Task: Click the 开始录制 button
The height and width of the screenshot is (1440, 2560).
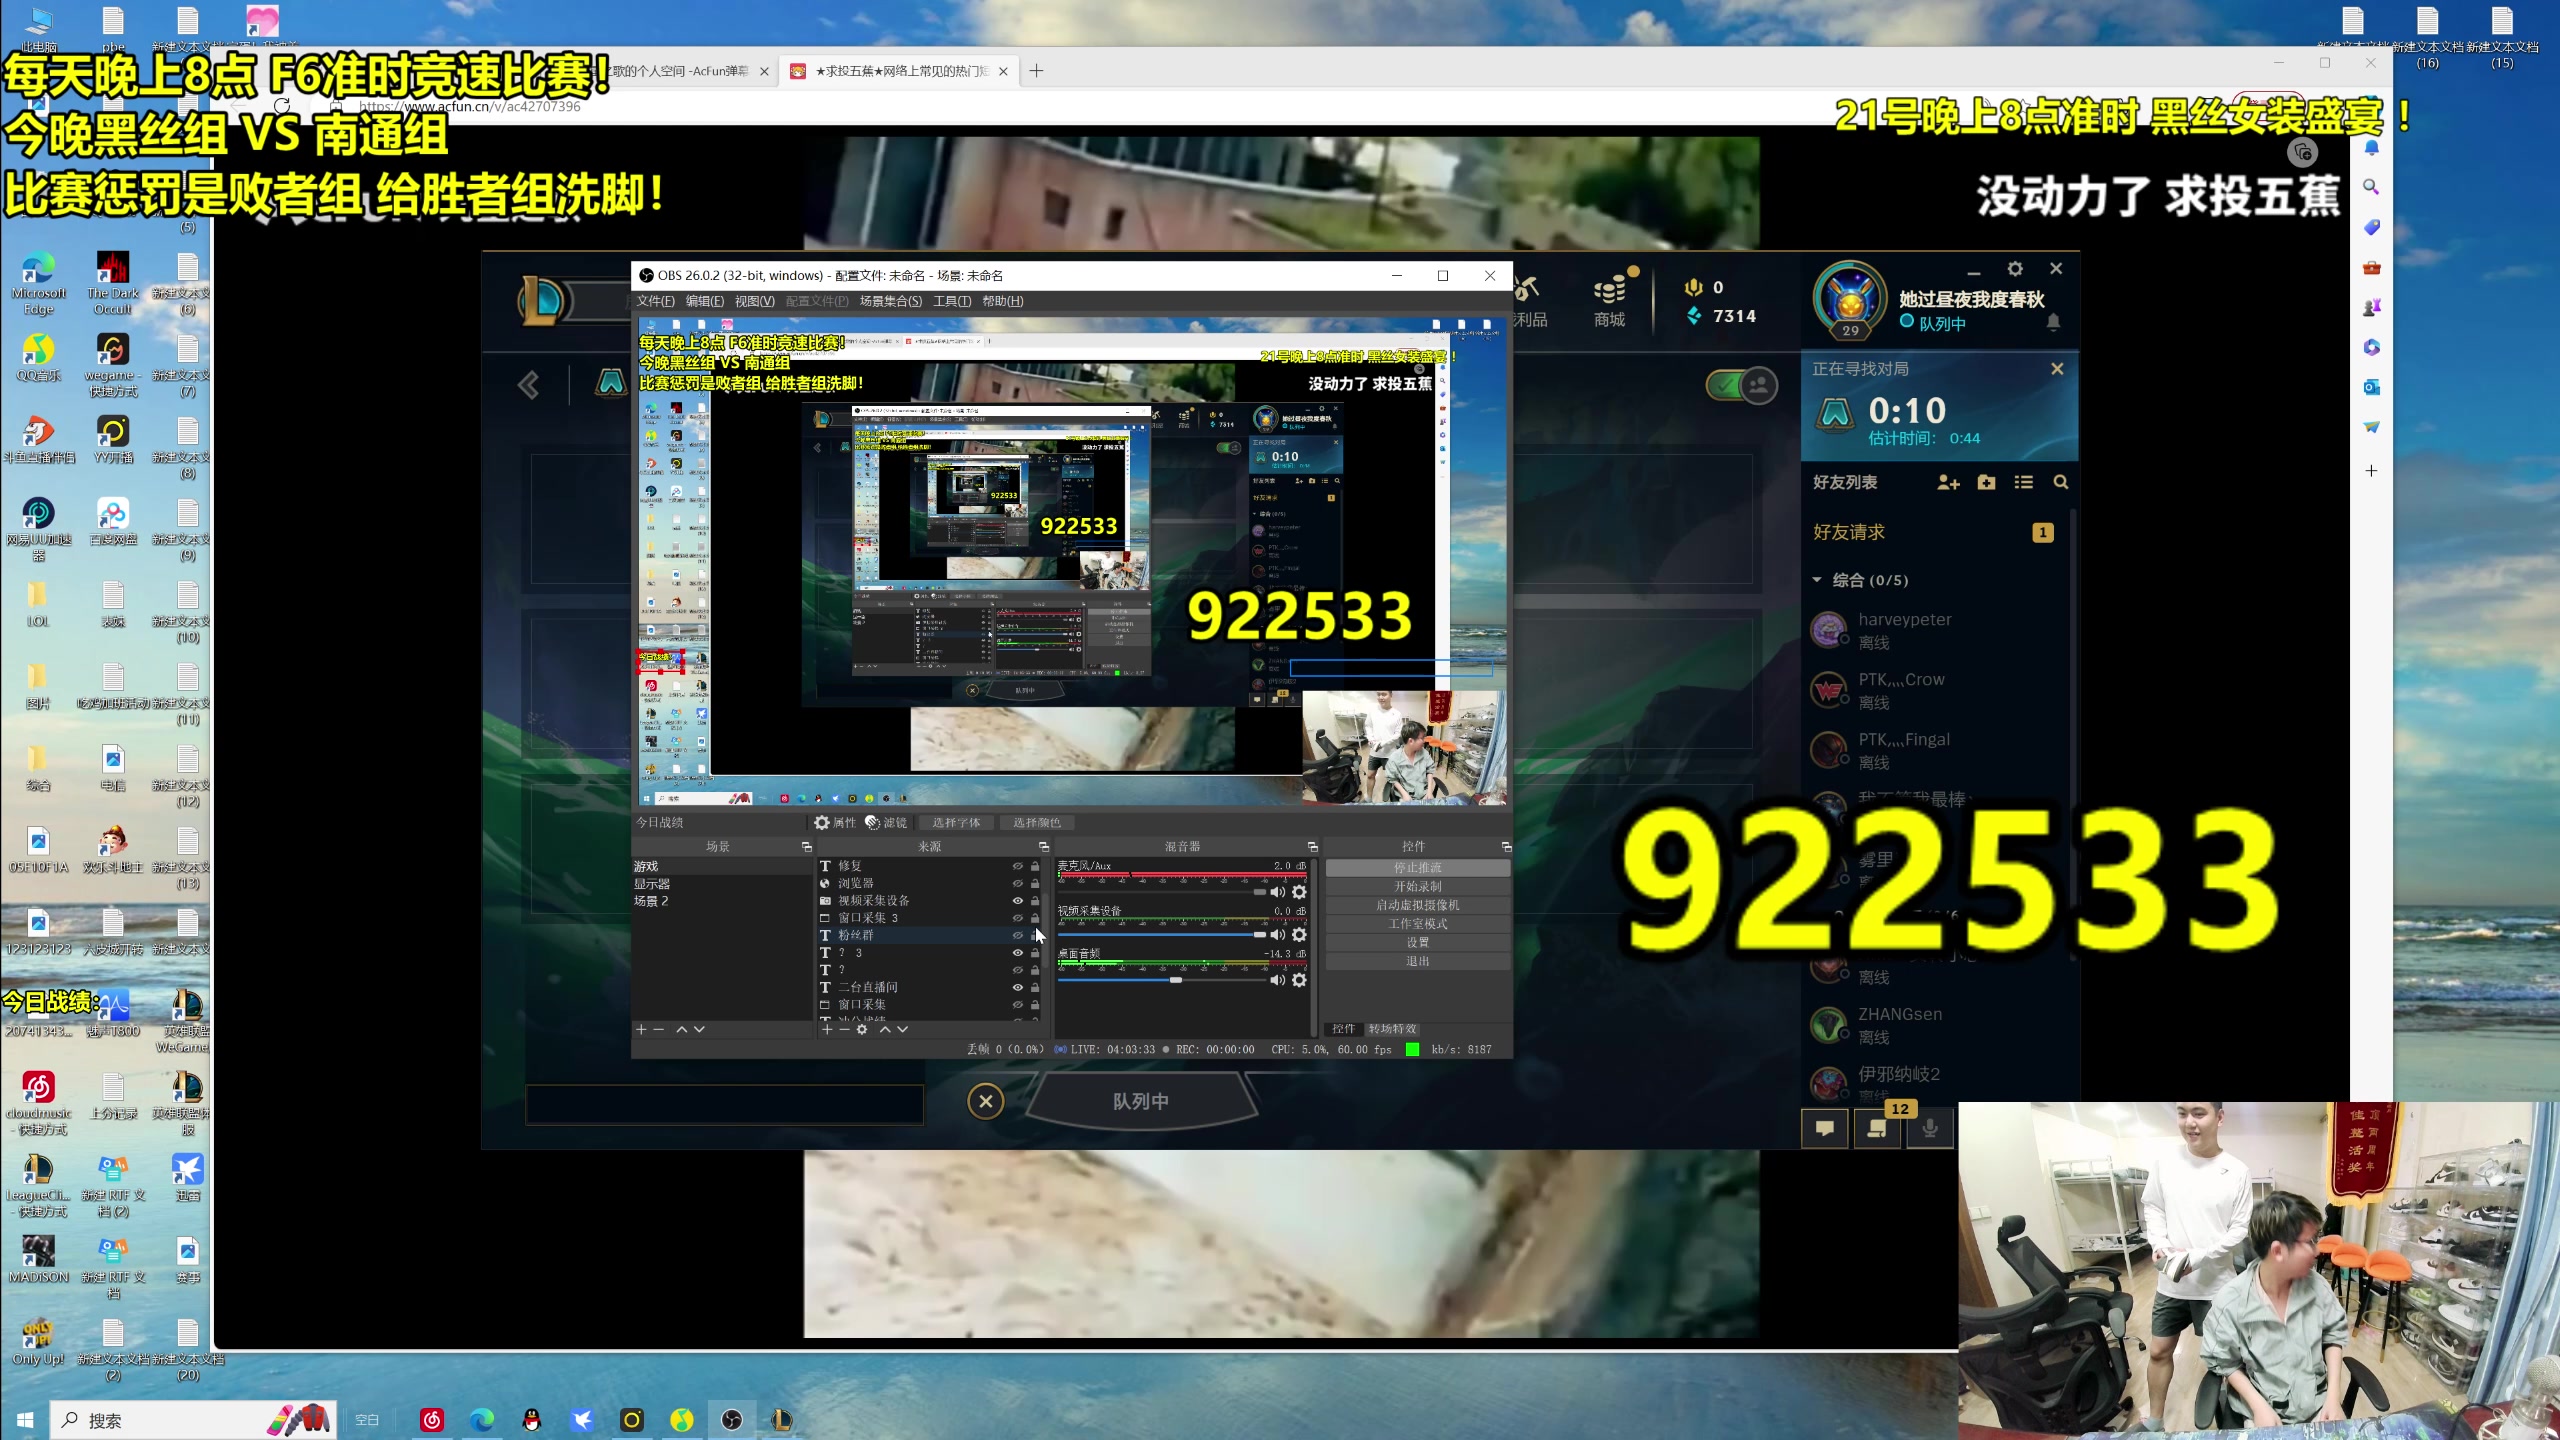Action: [1417, 887]
